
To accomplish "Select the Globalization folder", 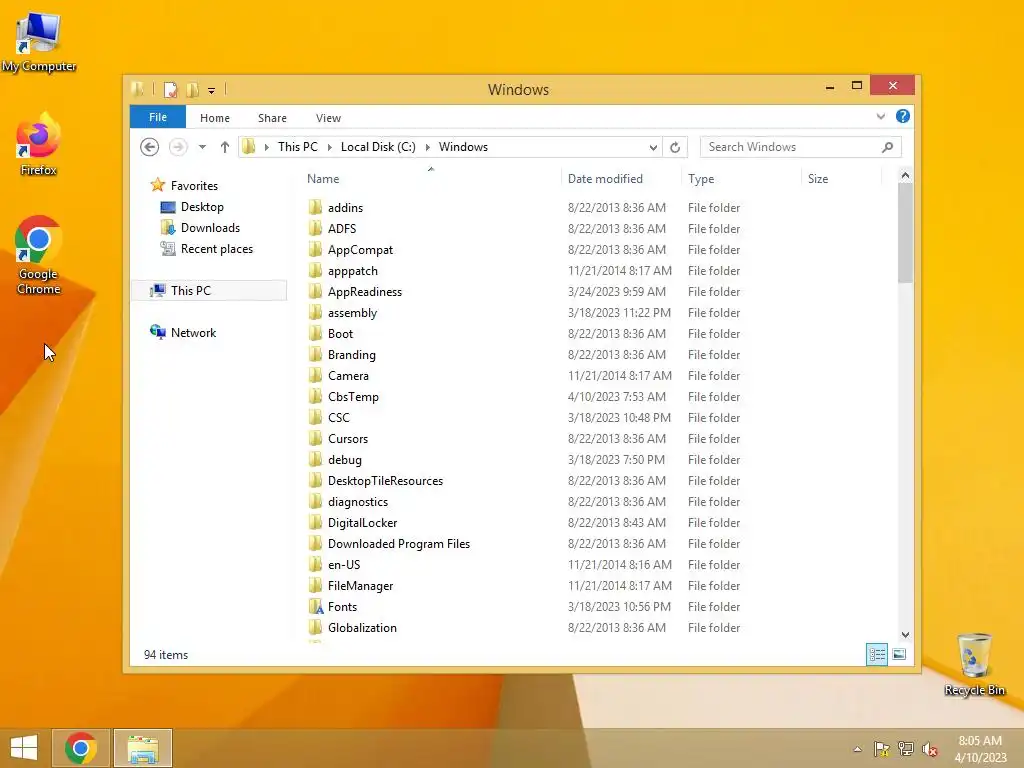I will tap(353, 628).
